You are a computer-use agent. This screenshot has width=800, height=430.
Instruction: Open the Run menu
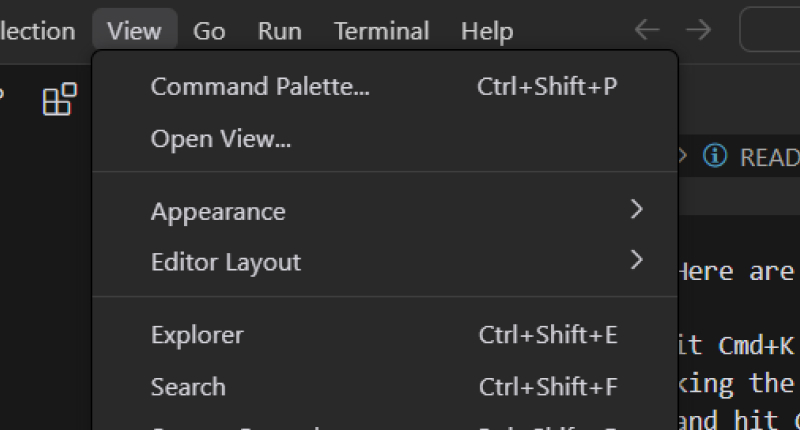pyautogui.click(x=280, y=31)
